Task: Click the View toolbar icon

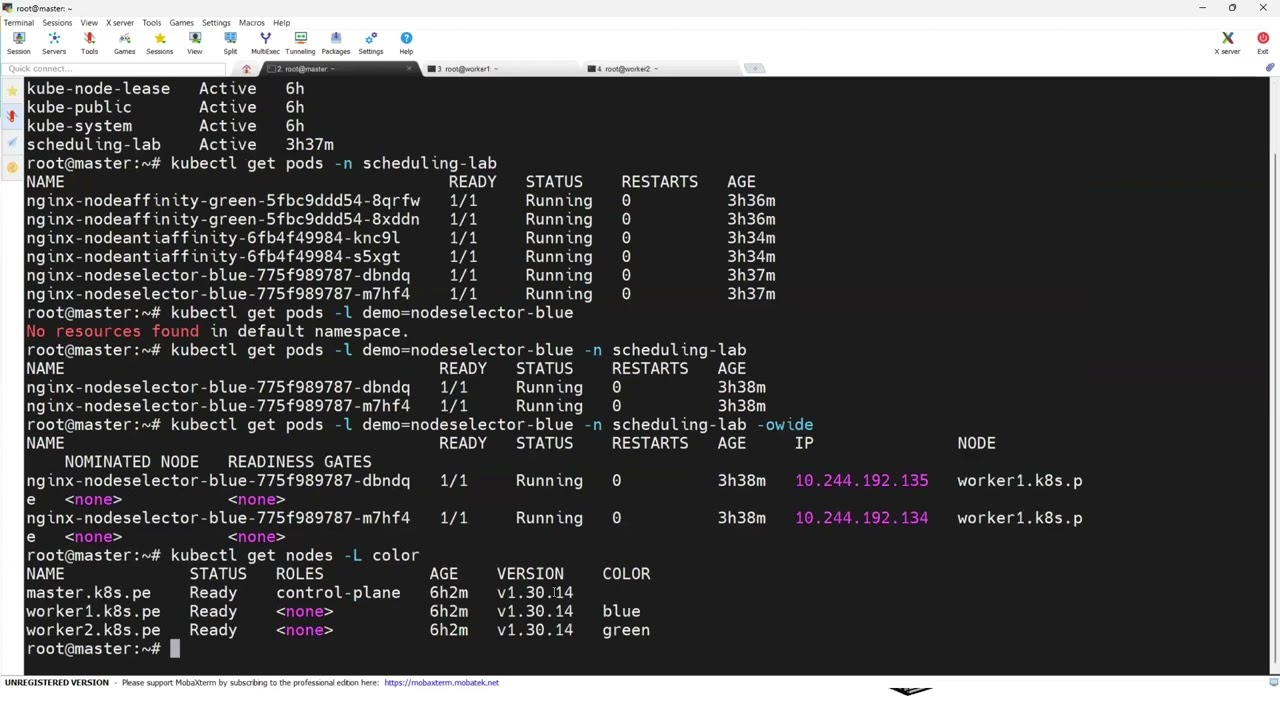Action: tap(194, 43)
